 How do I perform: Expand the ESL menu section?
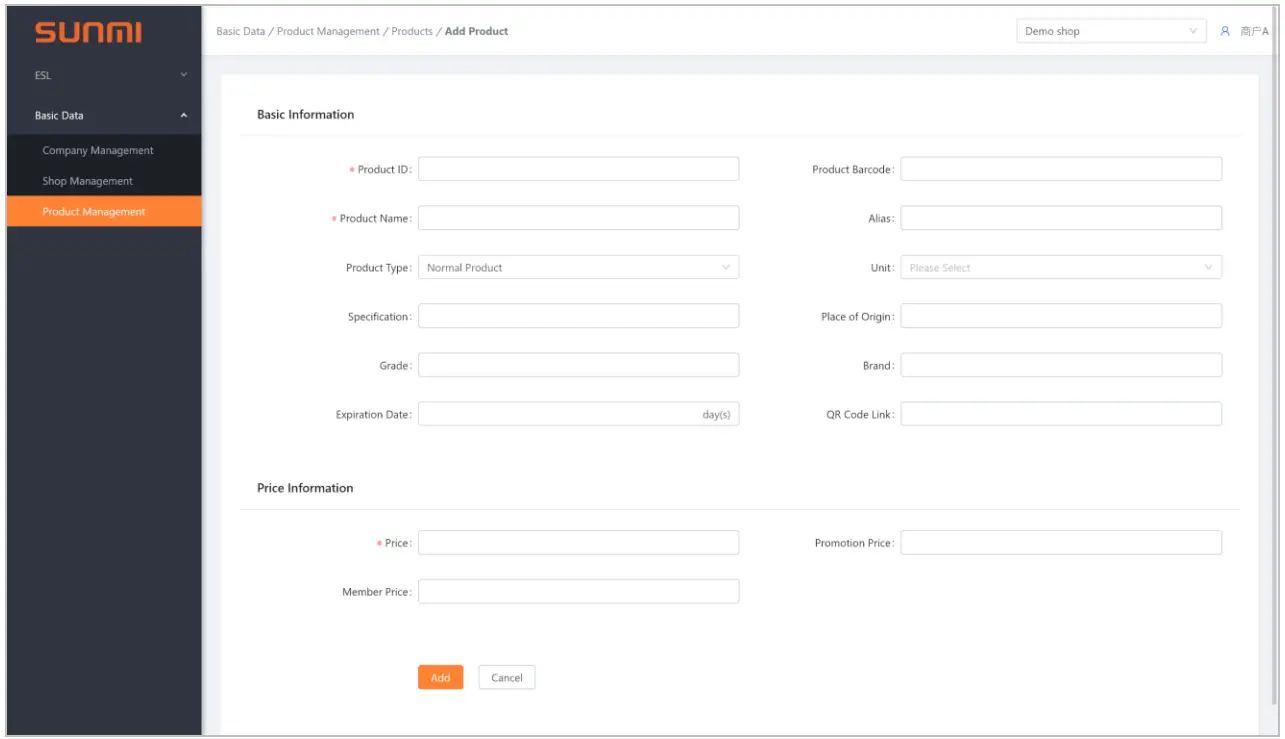(104, 75)
